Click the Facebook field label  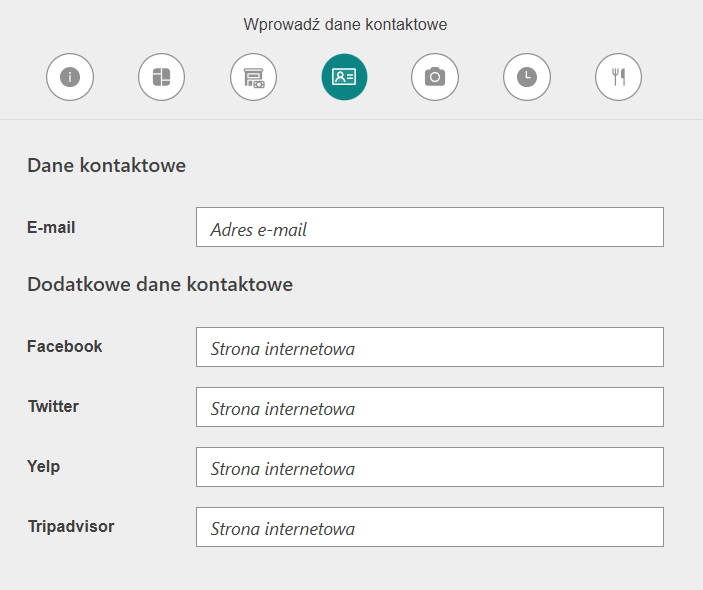pos(65,347)
